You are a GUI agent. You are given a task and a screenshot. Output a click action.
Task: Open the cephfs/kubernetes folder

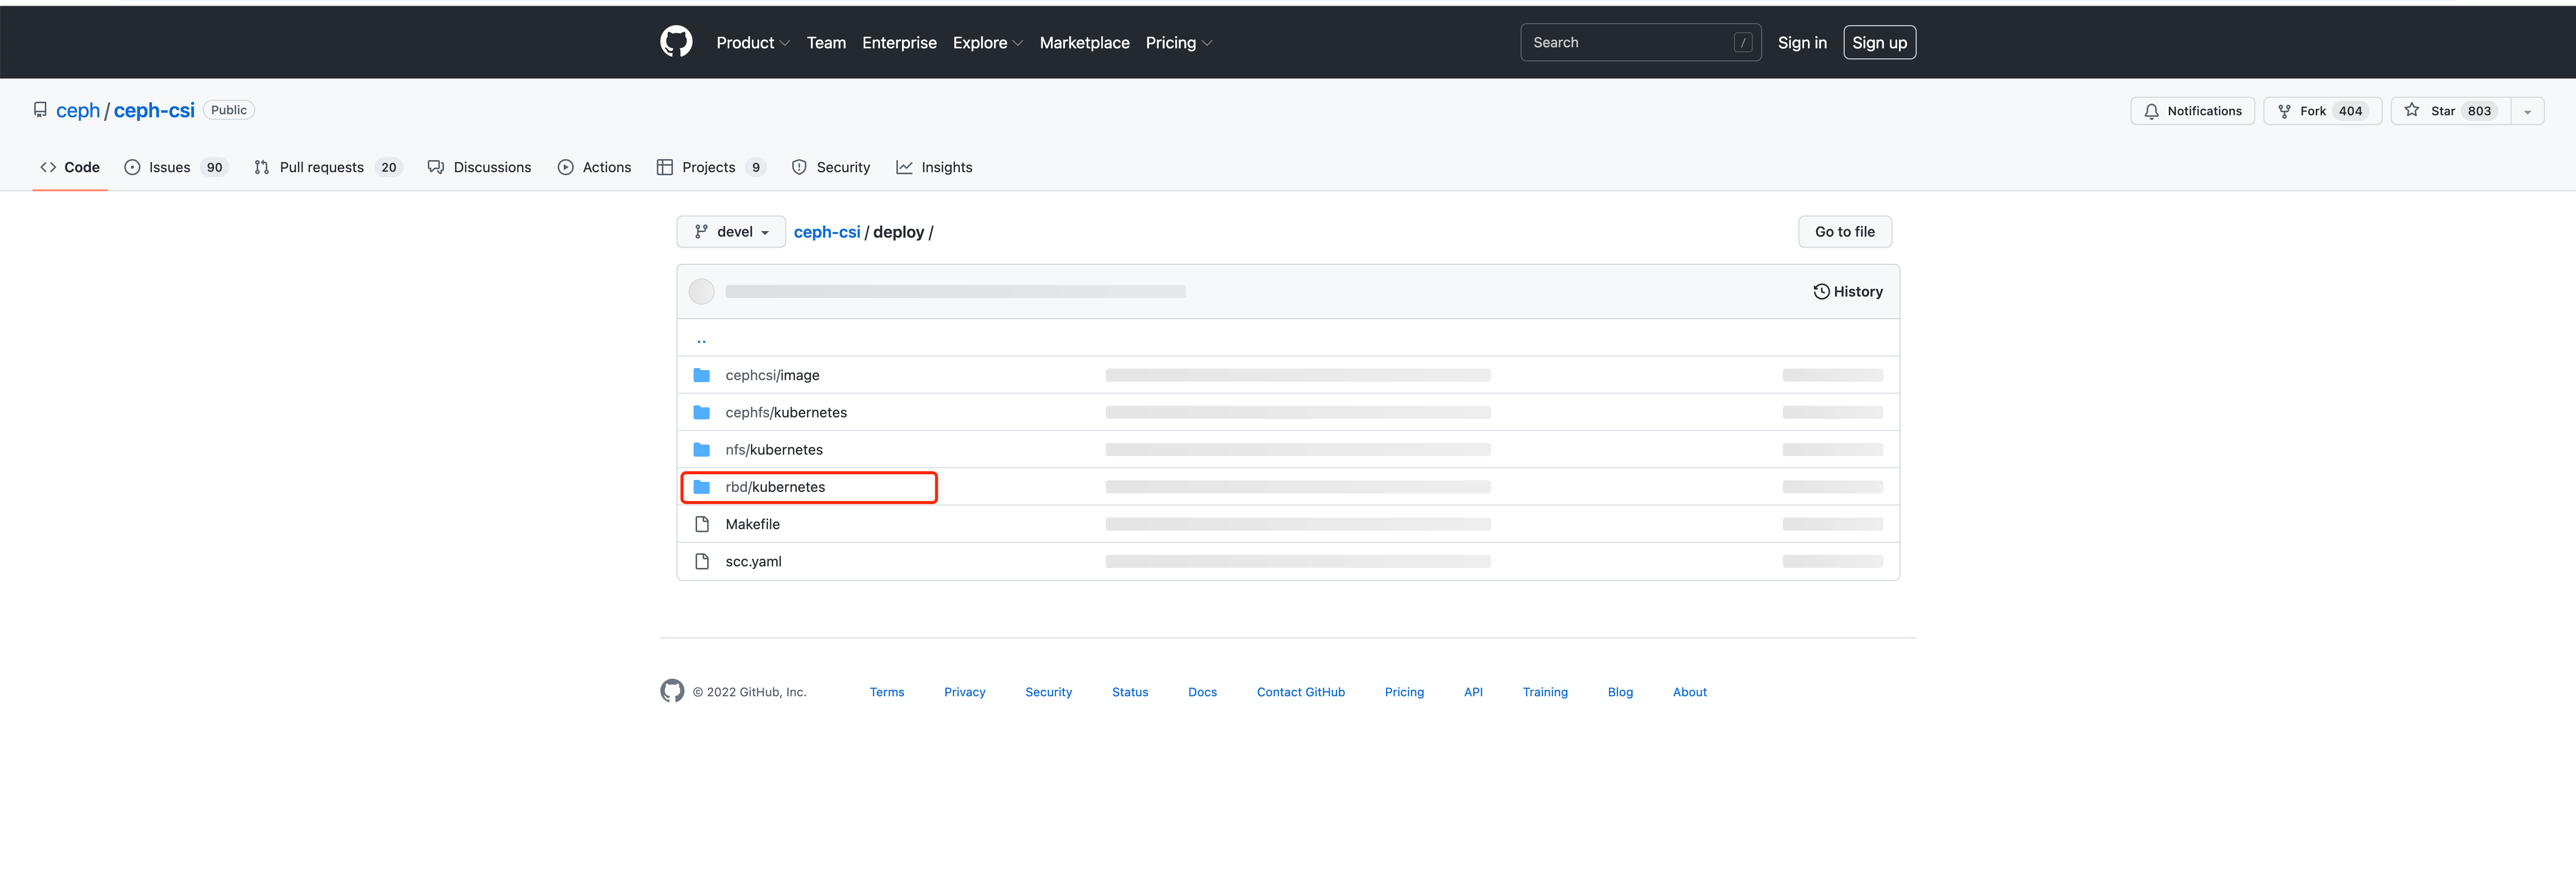coord(786,412)
